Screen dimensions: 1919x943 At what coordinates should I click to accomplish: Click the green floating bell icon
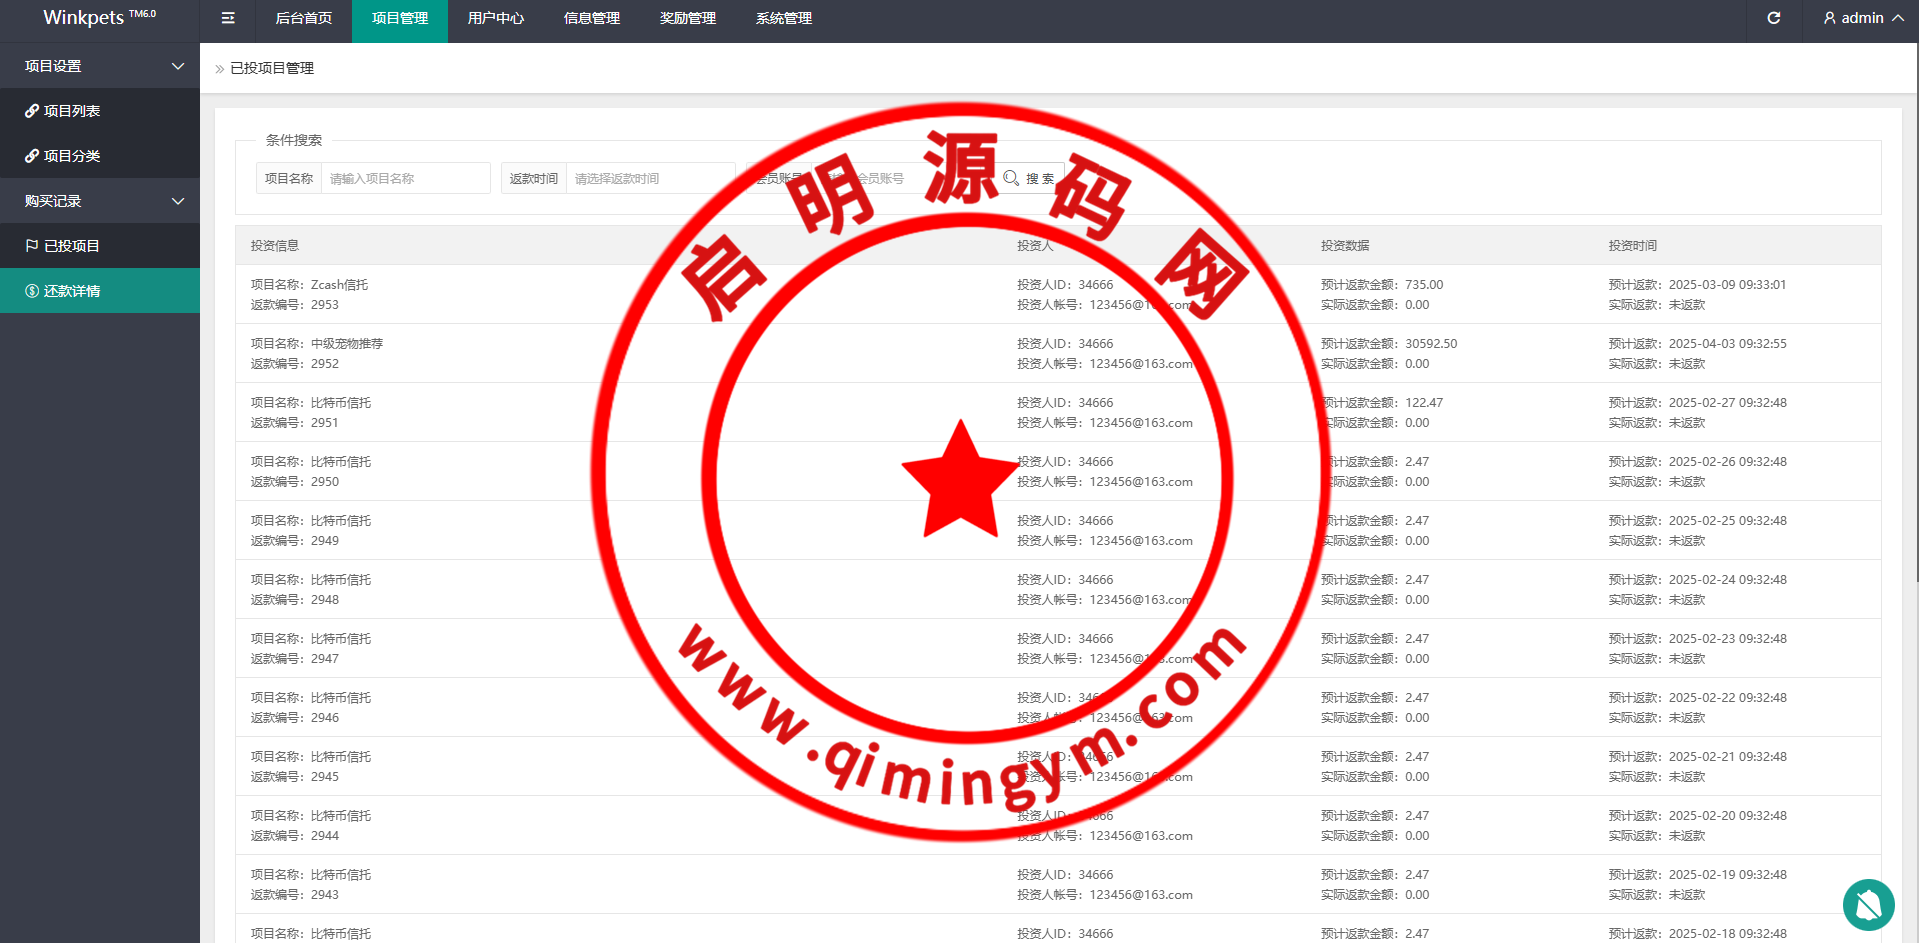(x=1868, y=905)
